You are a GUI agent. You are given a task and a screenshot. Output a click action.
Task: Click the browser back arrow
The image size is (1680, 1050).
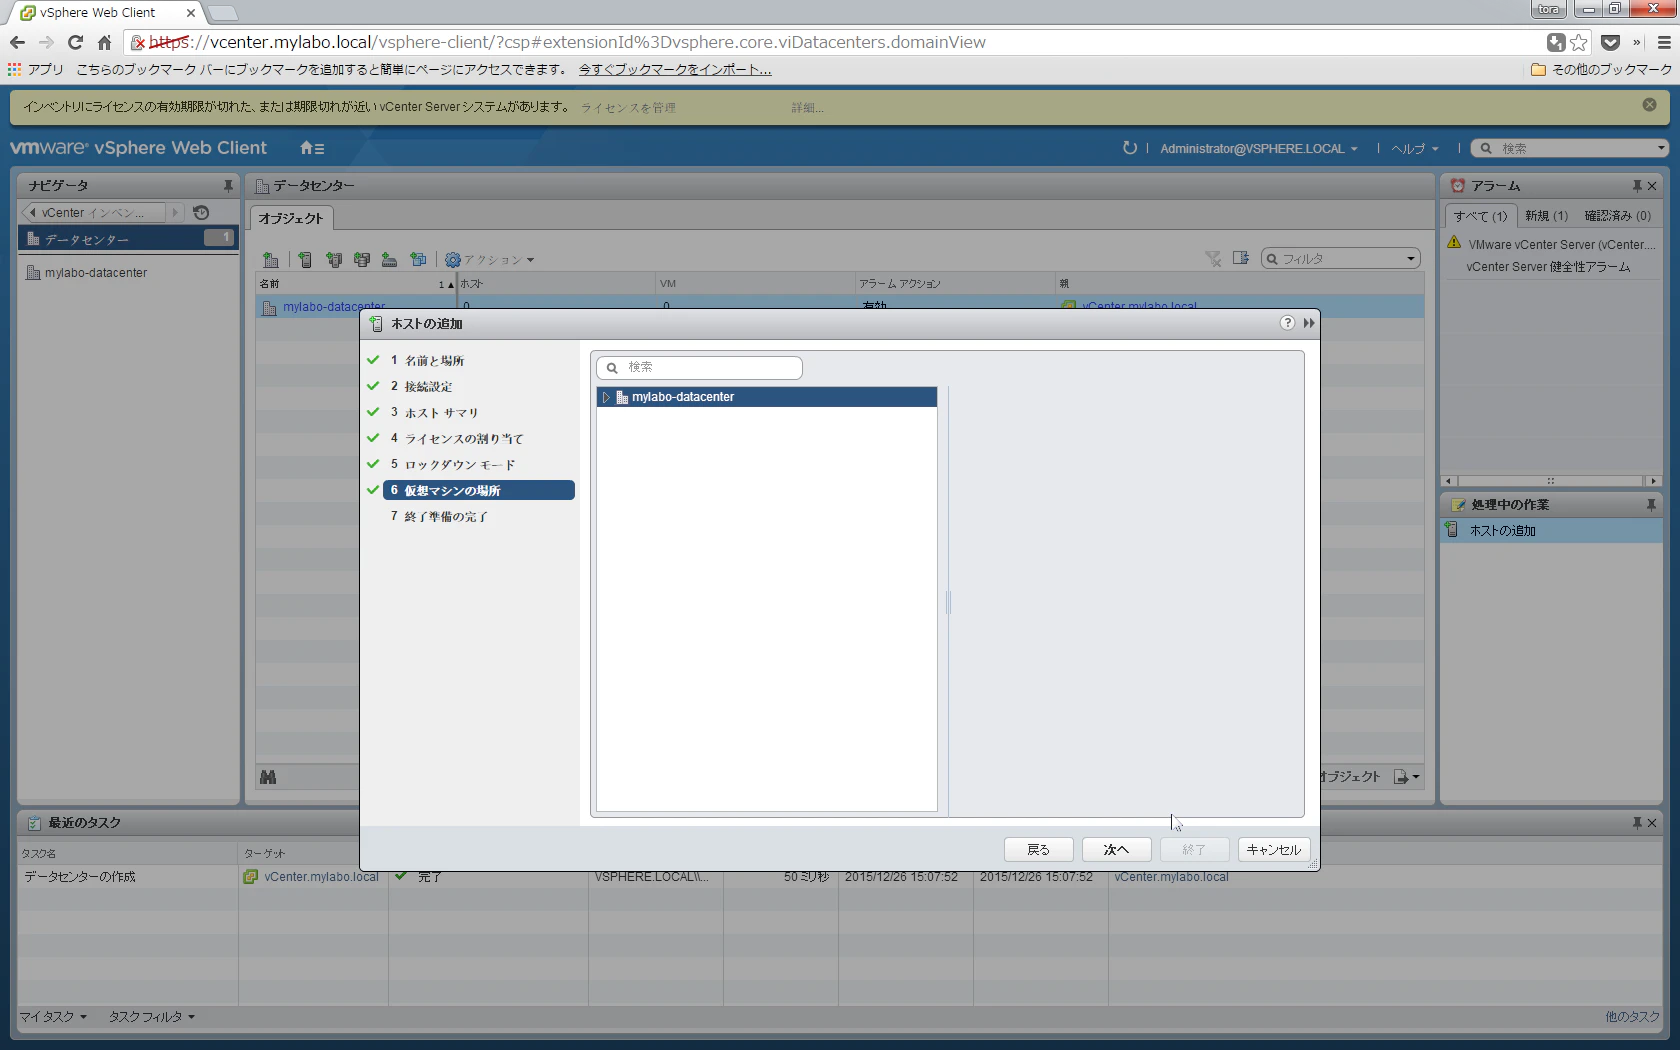pyautogui.click(x=17, y=42)
